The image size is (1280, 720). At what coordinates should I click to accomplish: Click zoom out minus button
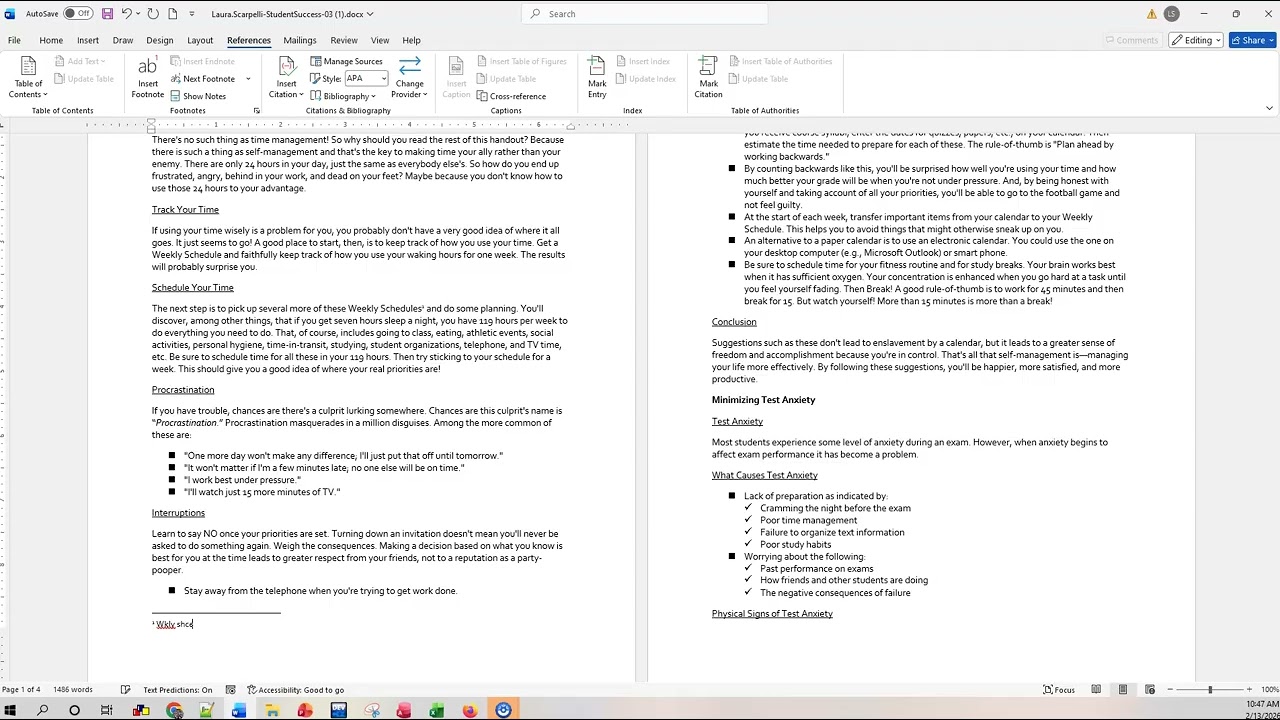click(1170, 690)
